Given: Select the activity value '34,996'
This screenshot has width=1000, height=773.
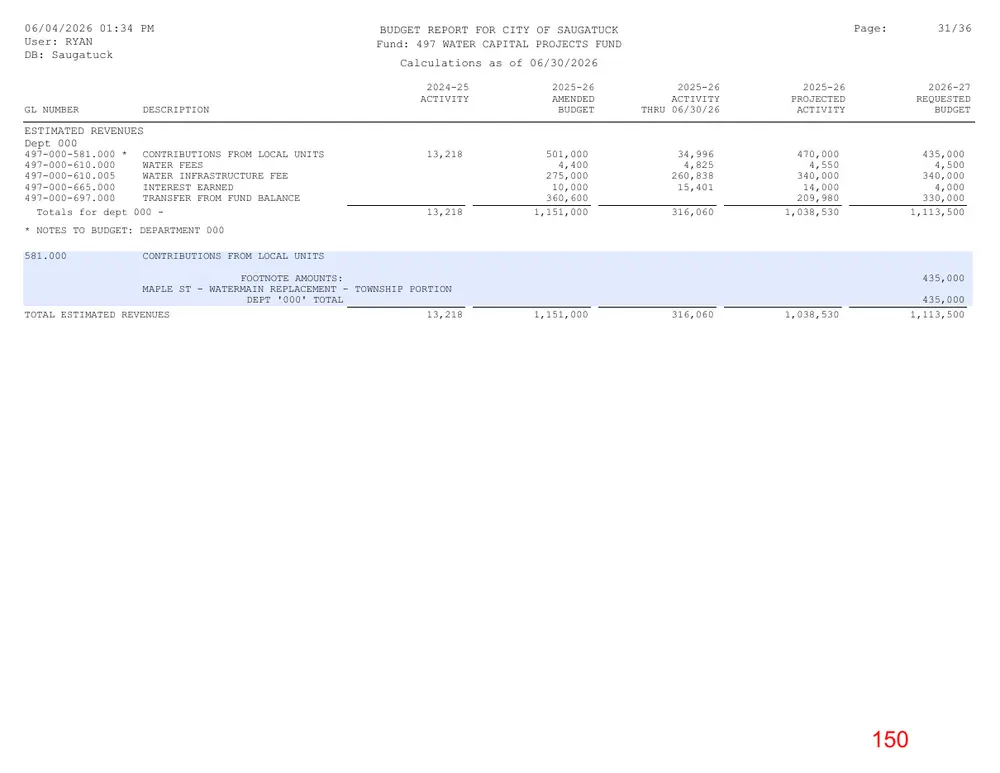Looking at the screenshot, I should pyautogui.click(x=696, y=154).
